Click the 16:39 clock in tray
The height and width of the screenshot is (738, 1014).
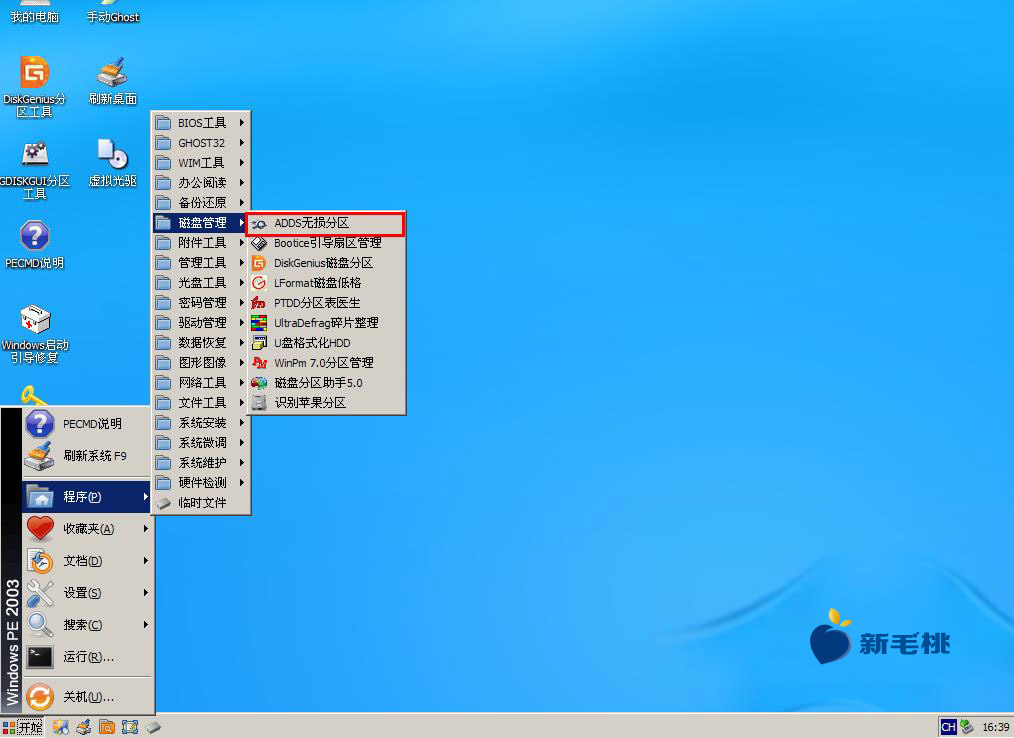click(x=995, y=728)
